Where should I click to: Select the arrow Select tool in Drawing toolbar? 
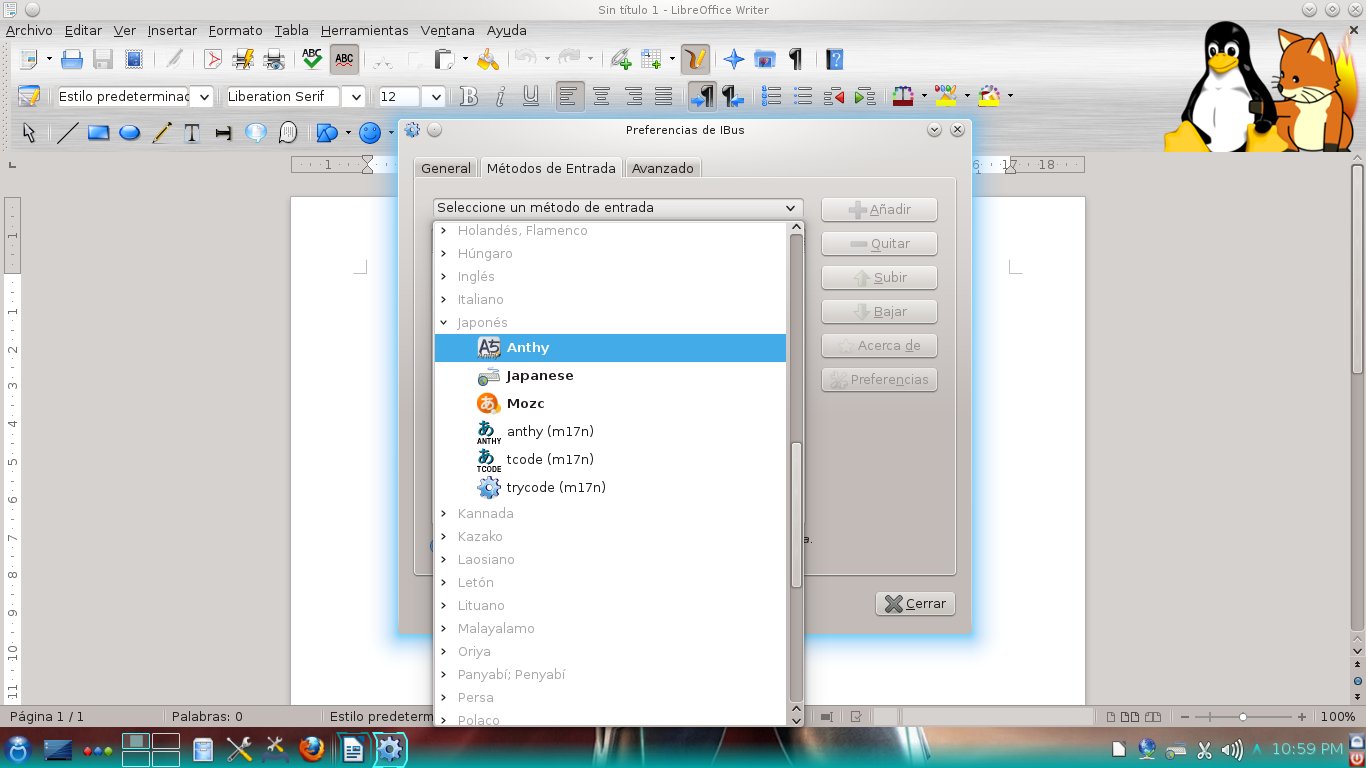click(x=28, y=132)
